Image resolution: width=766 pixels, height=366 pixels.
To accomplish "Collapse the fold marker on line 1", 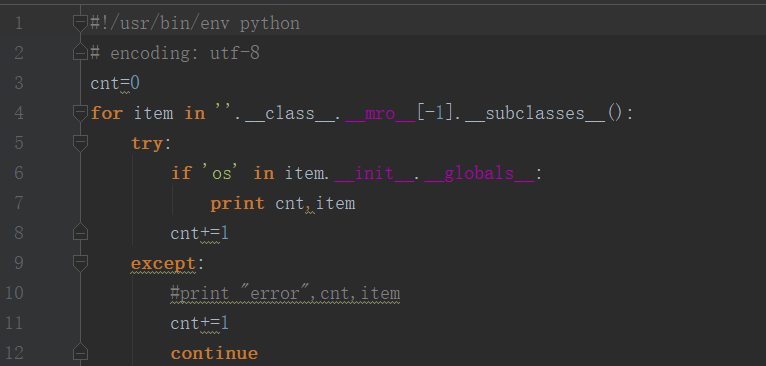I will point(80,23).
